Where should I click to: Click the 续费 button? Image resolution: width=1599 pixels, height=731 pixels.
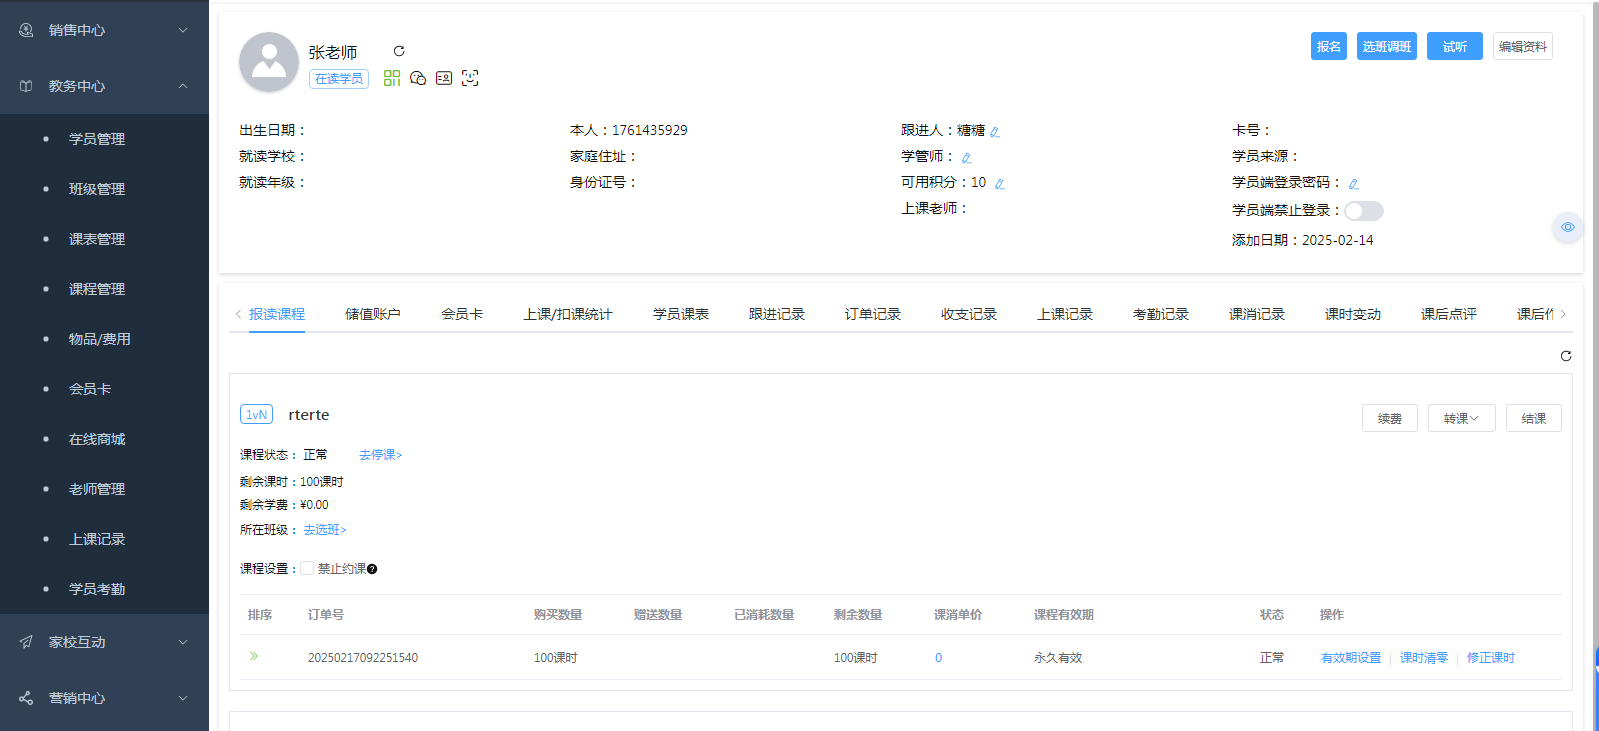pos(1390,418)
